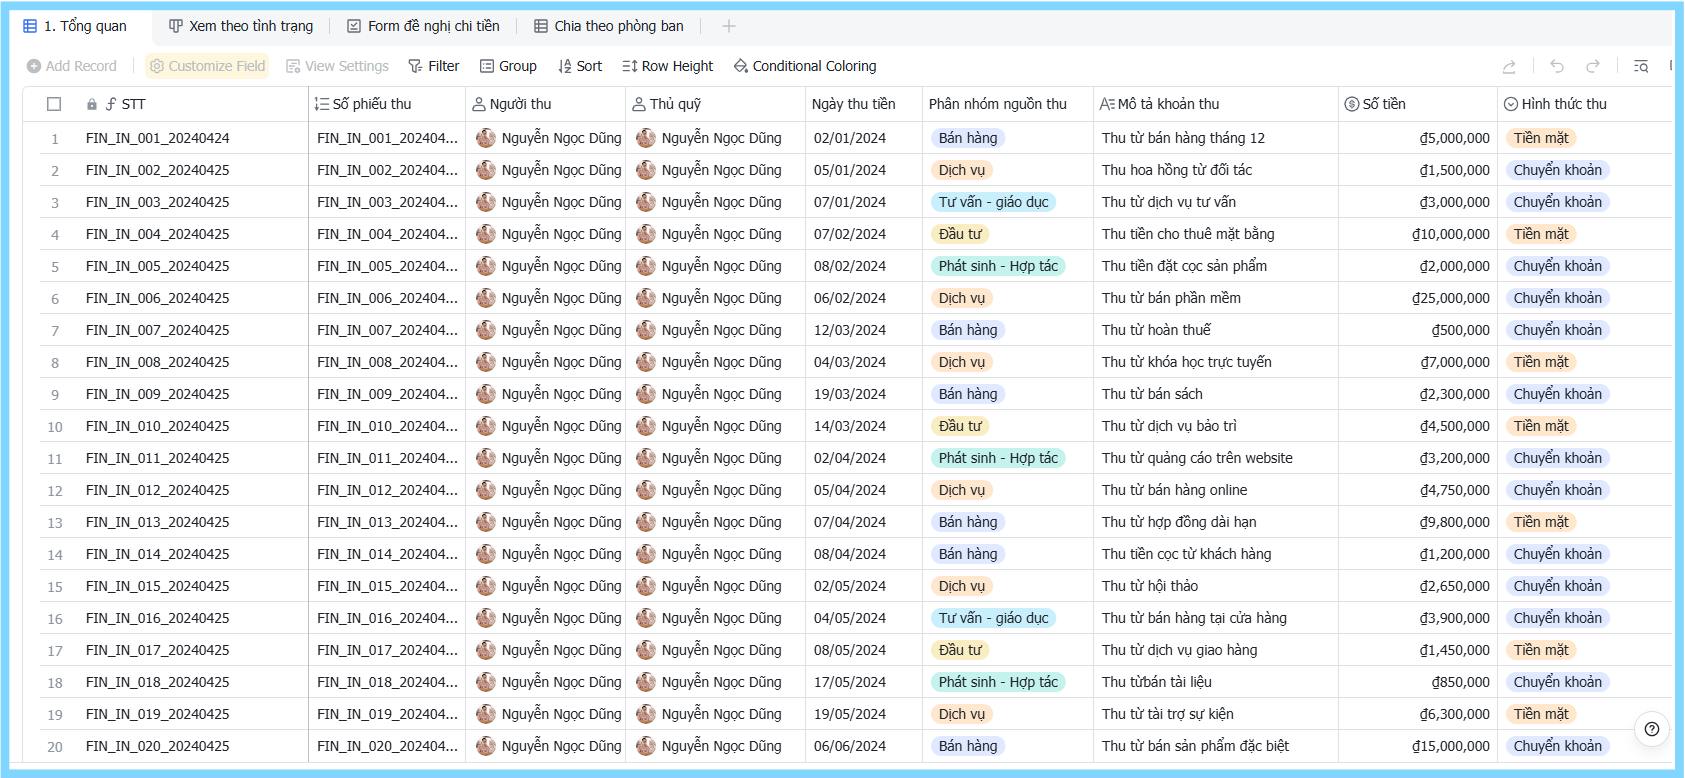
Task: Open 'Form đề nghị chi tiền' tab
Action: pyautogui.click(x=423, y=26)
